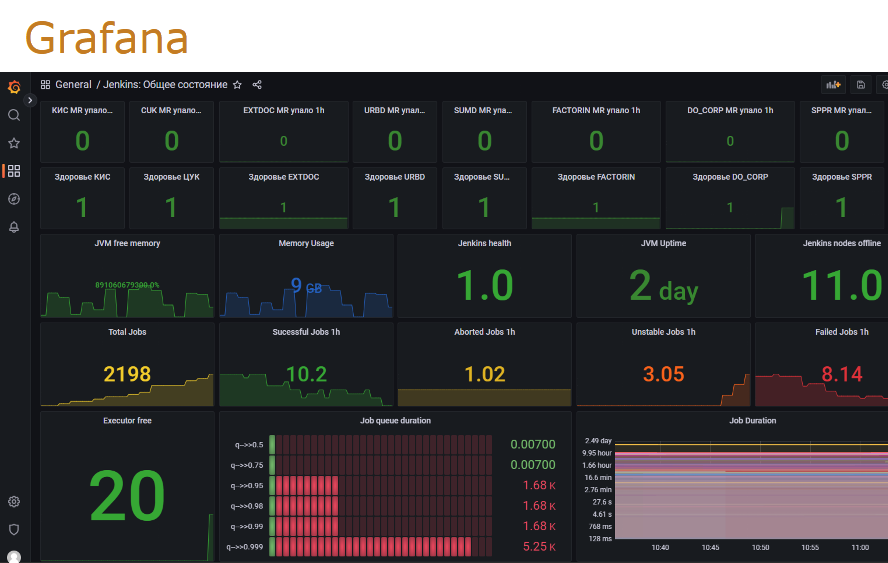Expand the side menu chevron
The width and height of the screenshot is (888, 563).
pos(30,100)
